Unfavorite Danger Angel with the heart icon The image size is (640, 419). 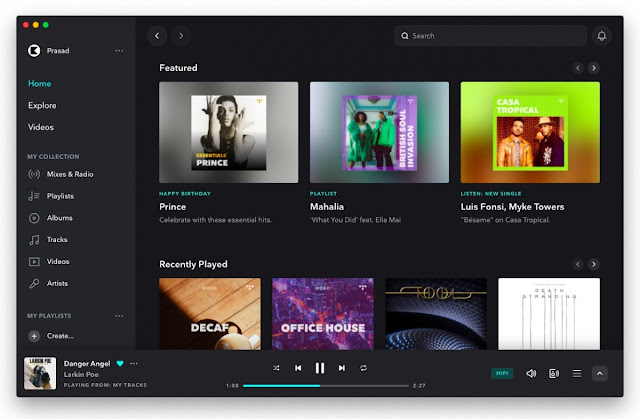[x=120, y=363]
